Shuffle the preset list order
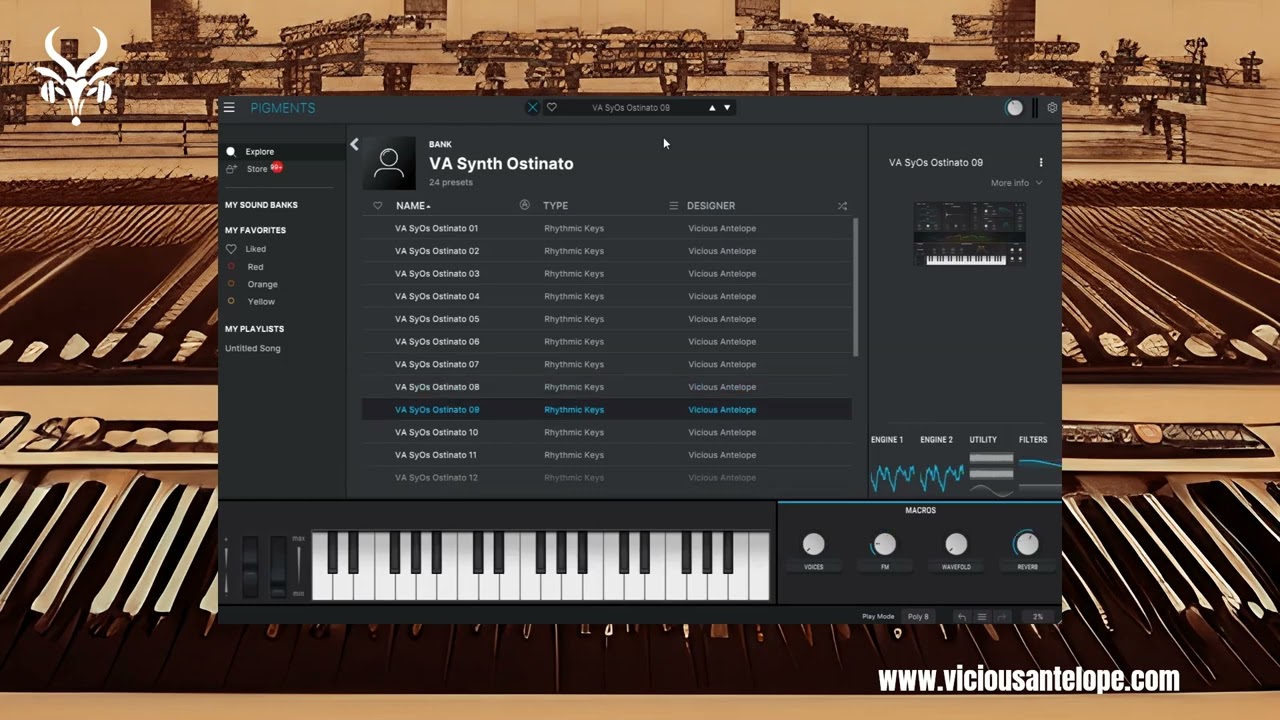 (842, 206)
